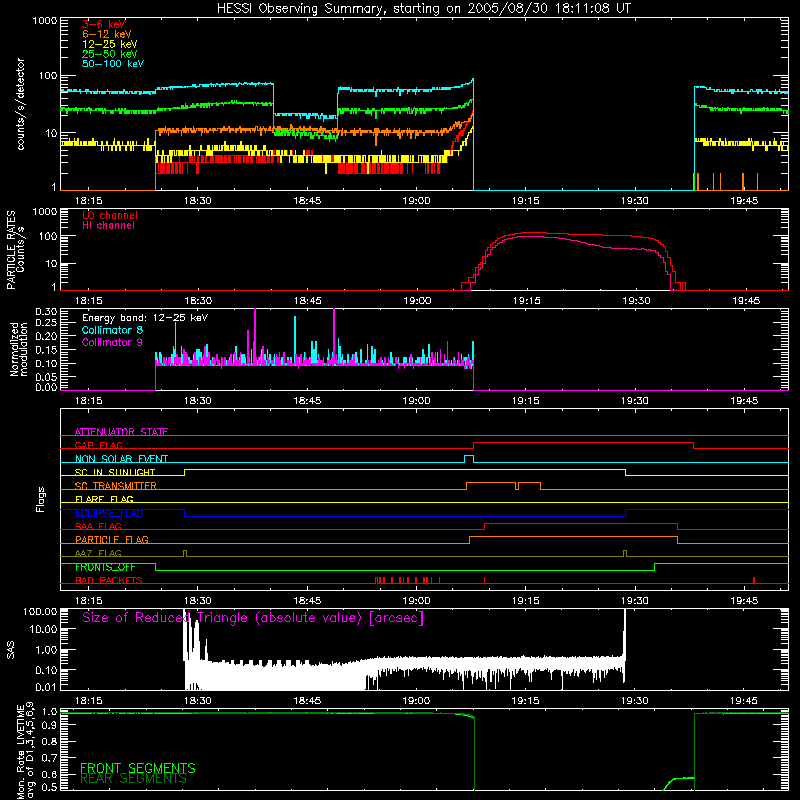Click the 'PARTICLE RATES Counts/s' axis title
This screenshot has width=800, height=800.
15,250
